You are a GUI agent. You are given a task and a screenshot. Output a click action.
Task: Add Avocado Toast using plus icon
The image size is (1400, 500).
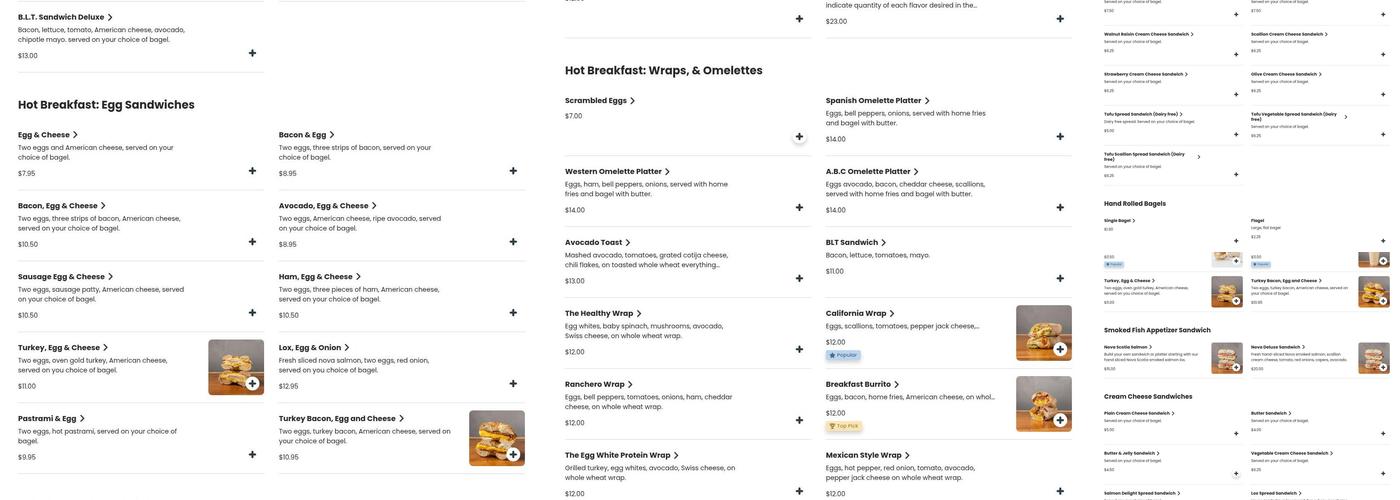tap(799, 278)
